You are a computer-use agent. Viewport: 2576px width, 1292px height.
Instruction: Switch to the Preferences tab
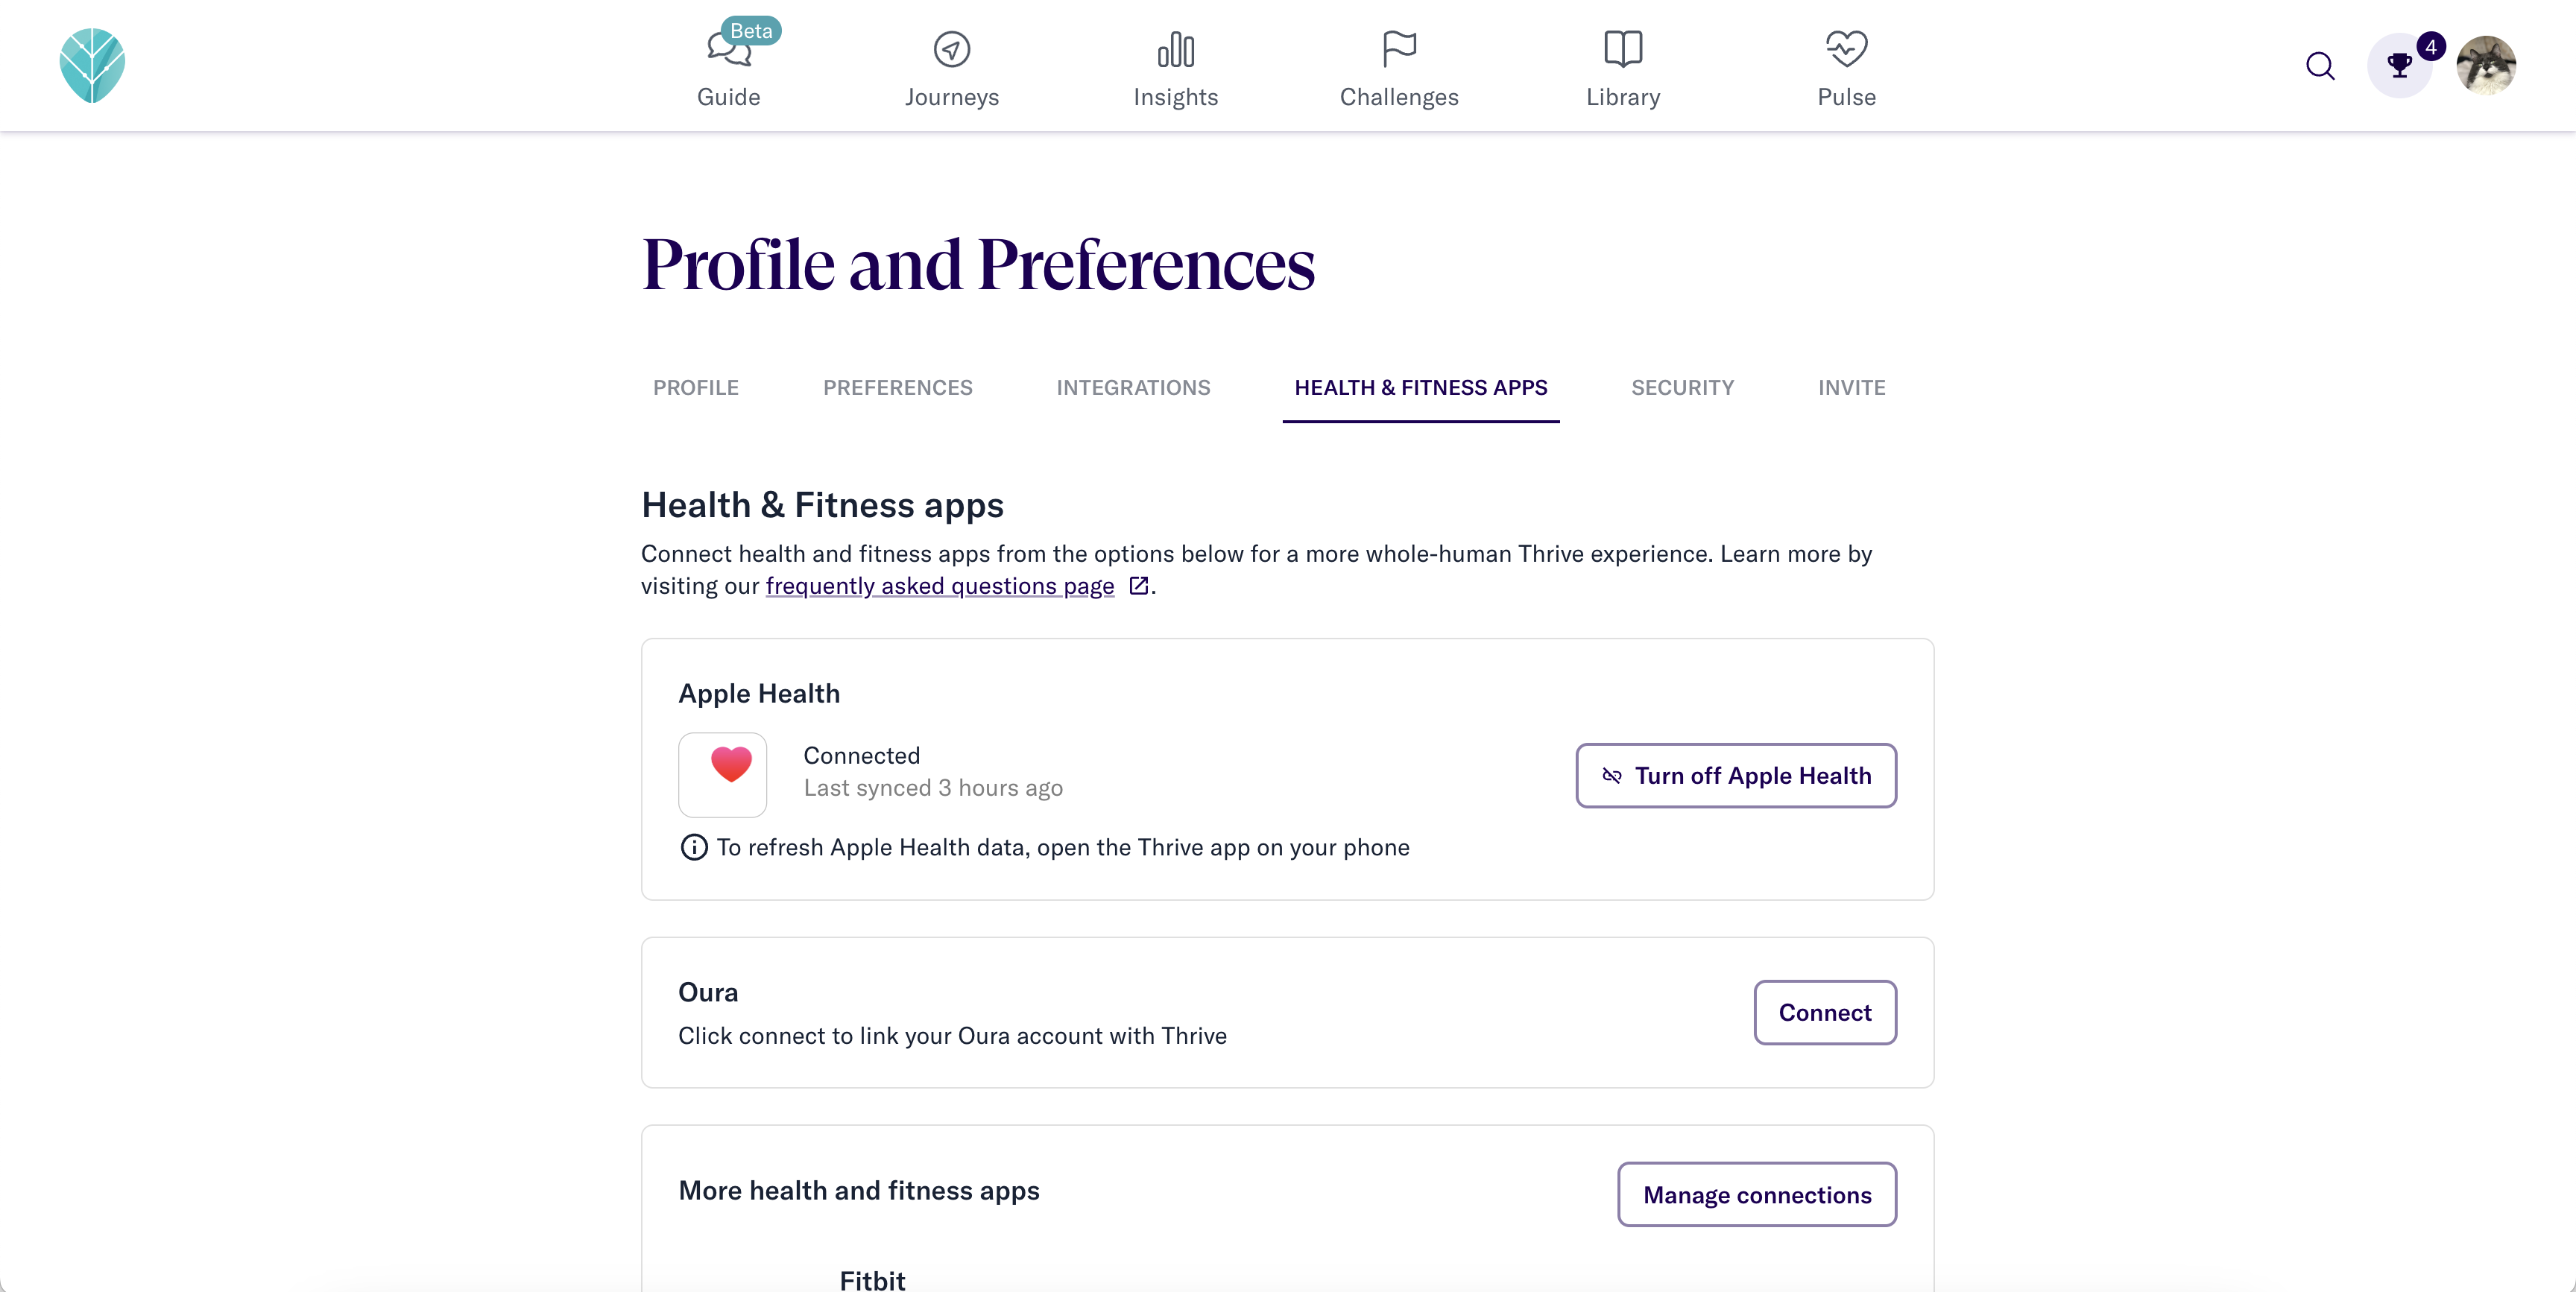tap(897, 387)
